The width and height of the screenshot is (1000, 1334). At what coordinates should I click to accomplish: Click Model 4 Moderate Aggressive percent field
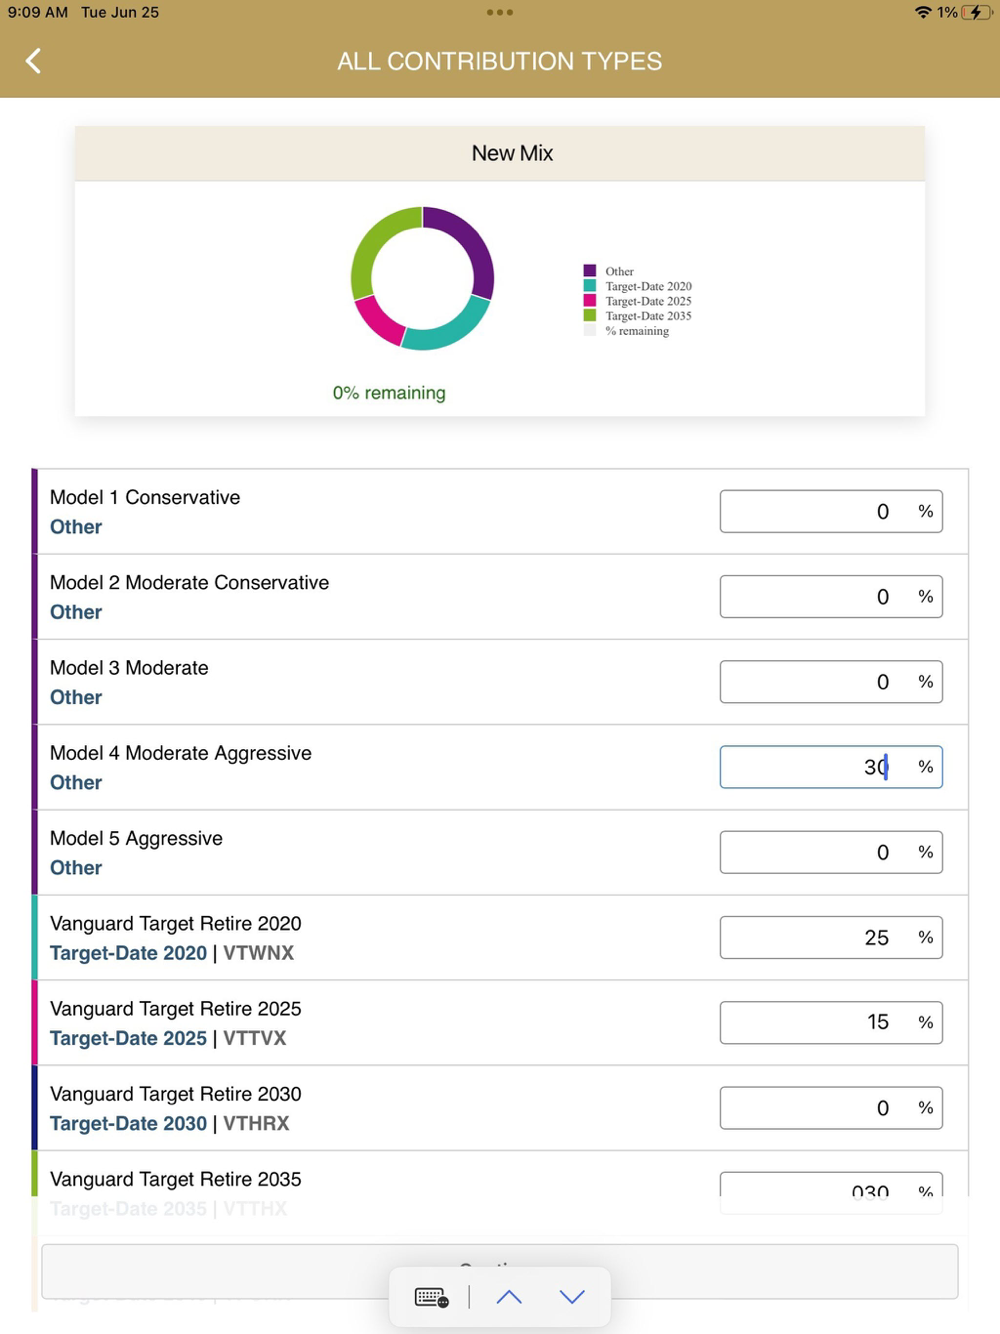(830, 767)
